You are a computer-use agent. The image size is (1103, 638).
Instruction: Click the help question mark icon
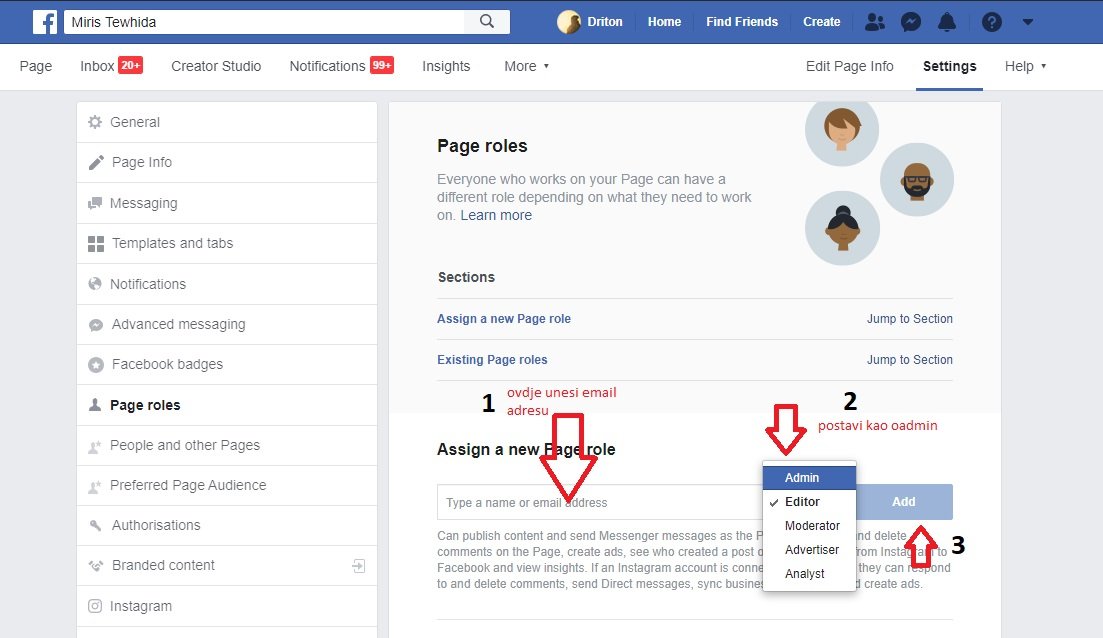pyautogui.click(x=991, y=22)
